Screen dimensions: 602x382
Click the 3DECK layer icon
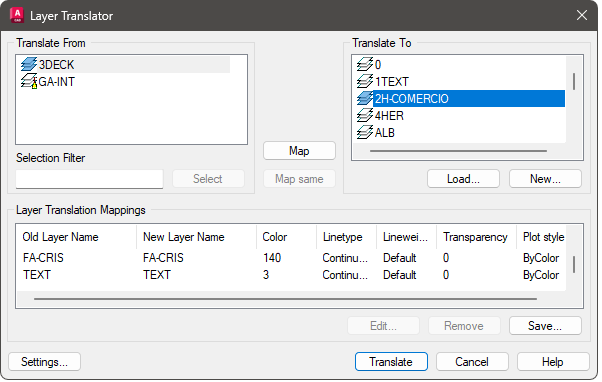(29, 64)
